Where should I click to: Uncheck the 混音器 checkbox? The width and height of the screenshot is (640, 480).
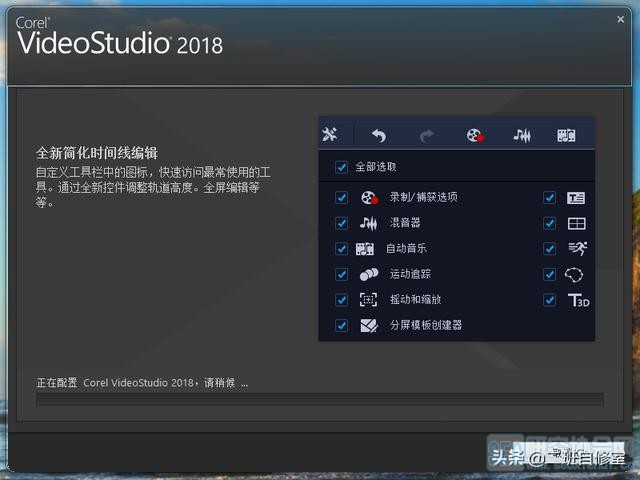[x=342, y=223]
